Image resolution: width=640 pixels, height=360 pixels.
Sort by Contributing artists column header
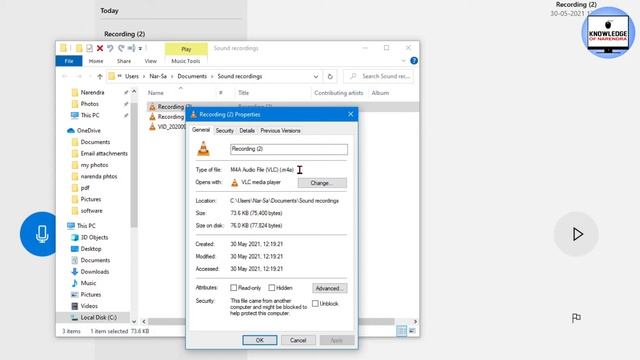coord(339,93)
